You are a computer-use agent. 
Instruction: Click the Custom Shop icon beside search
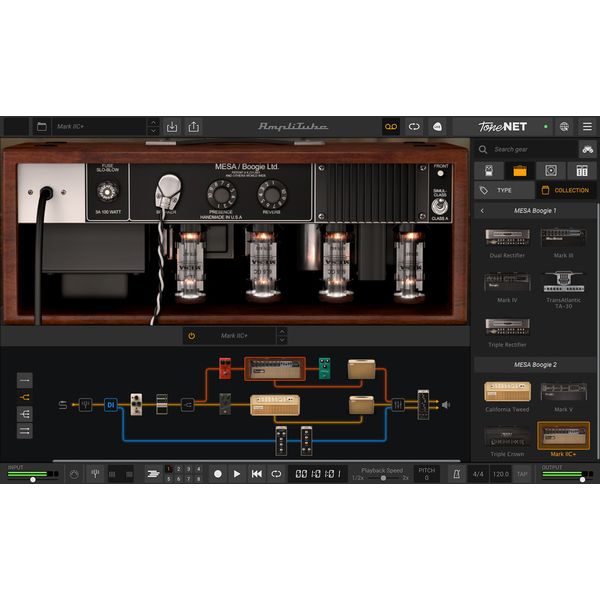587,149
